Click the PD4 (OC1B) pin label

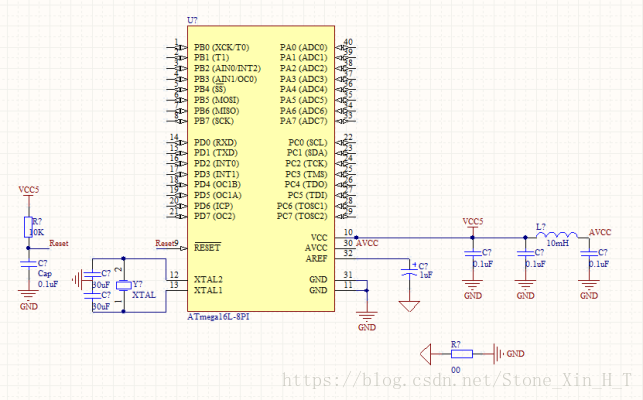pos(217,184)
